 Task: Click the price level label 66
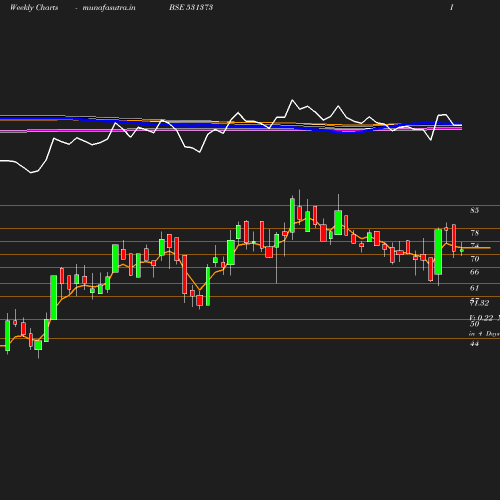474,272
